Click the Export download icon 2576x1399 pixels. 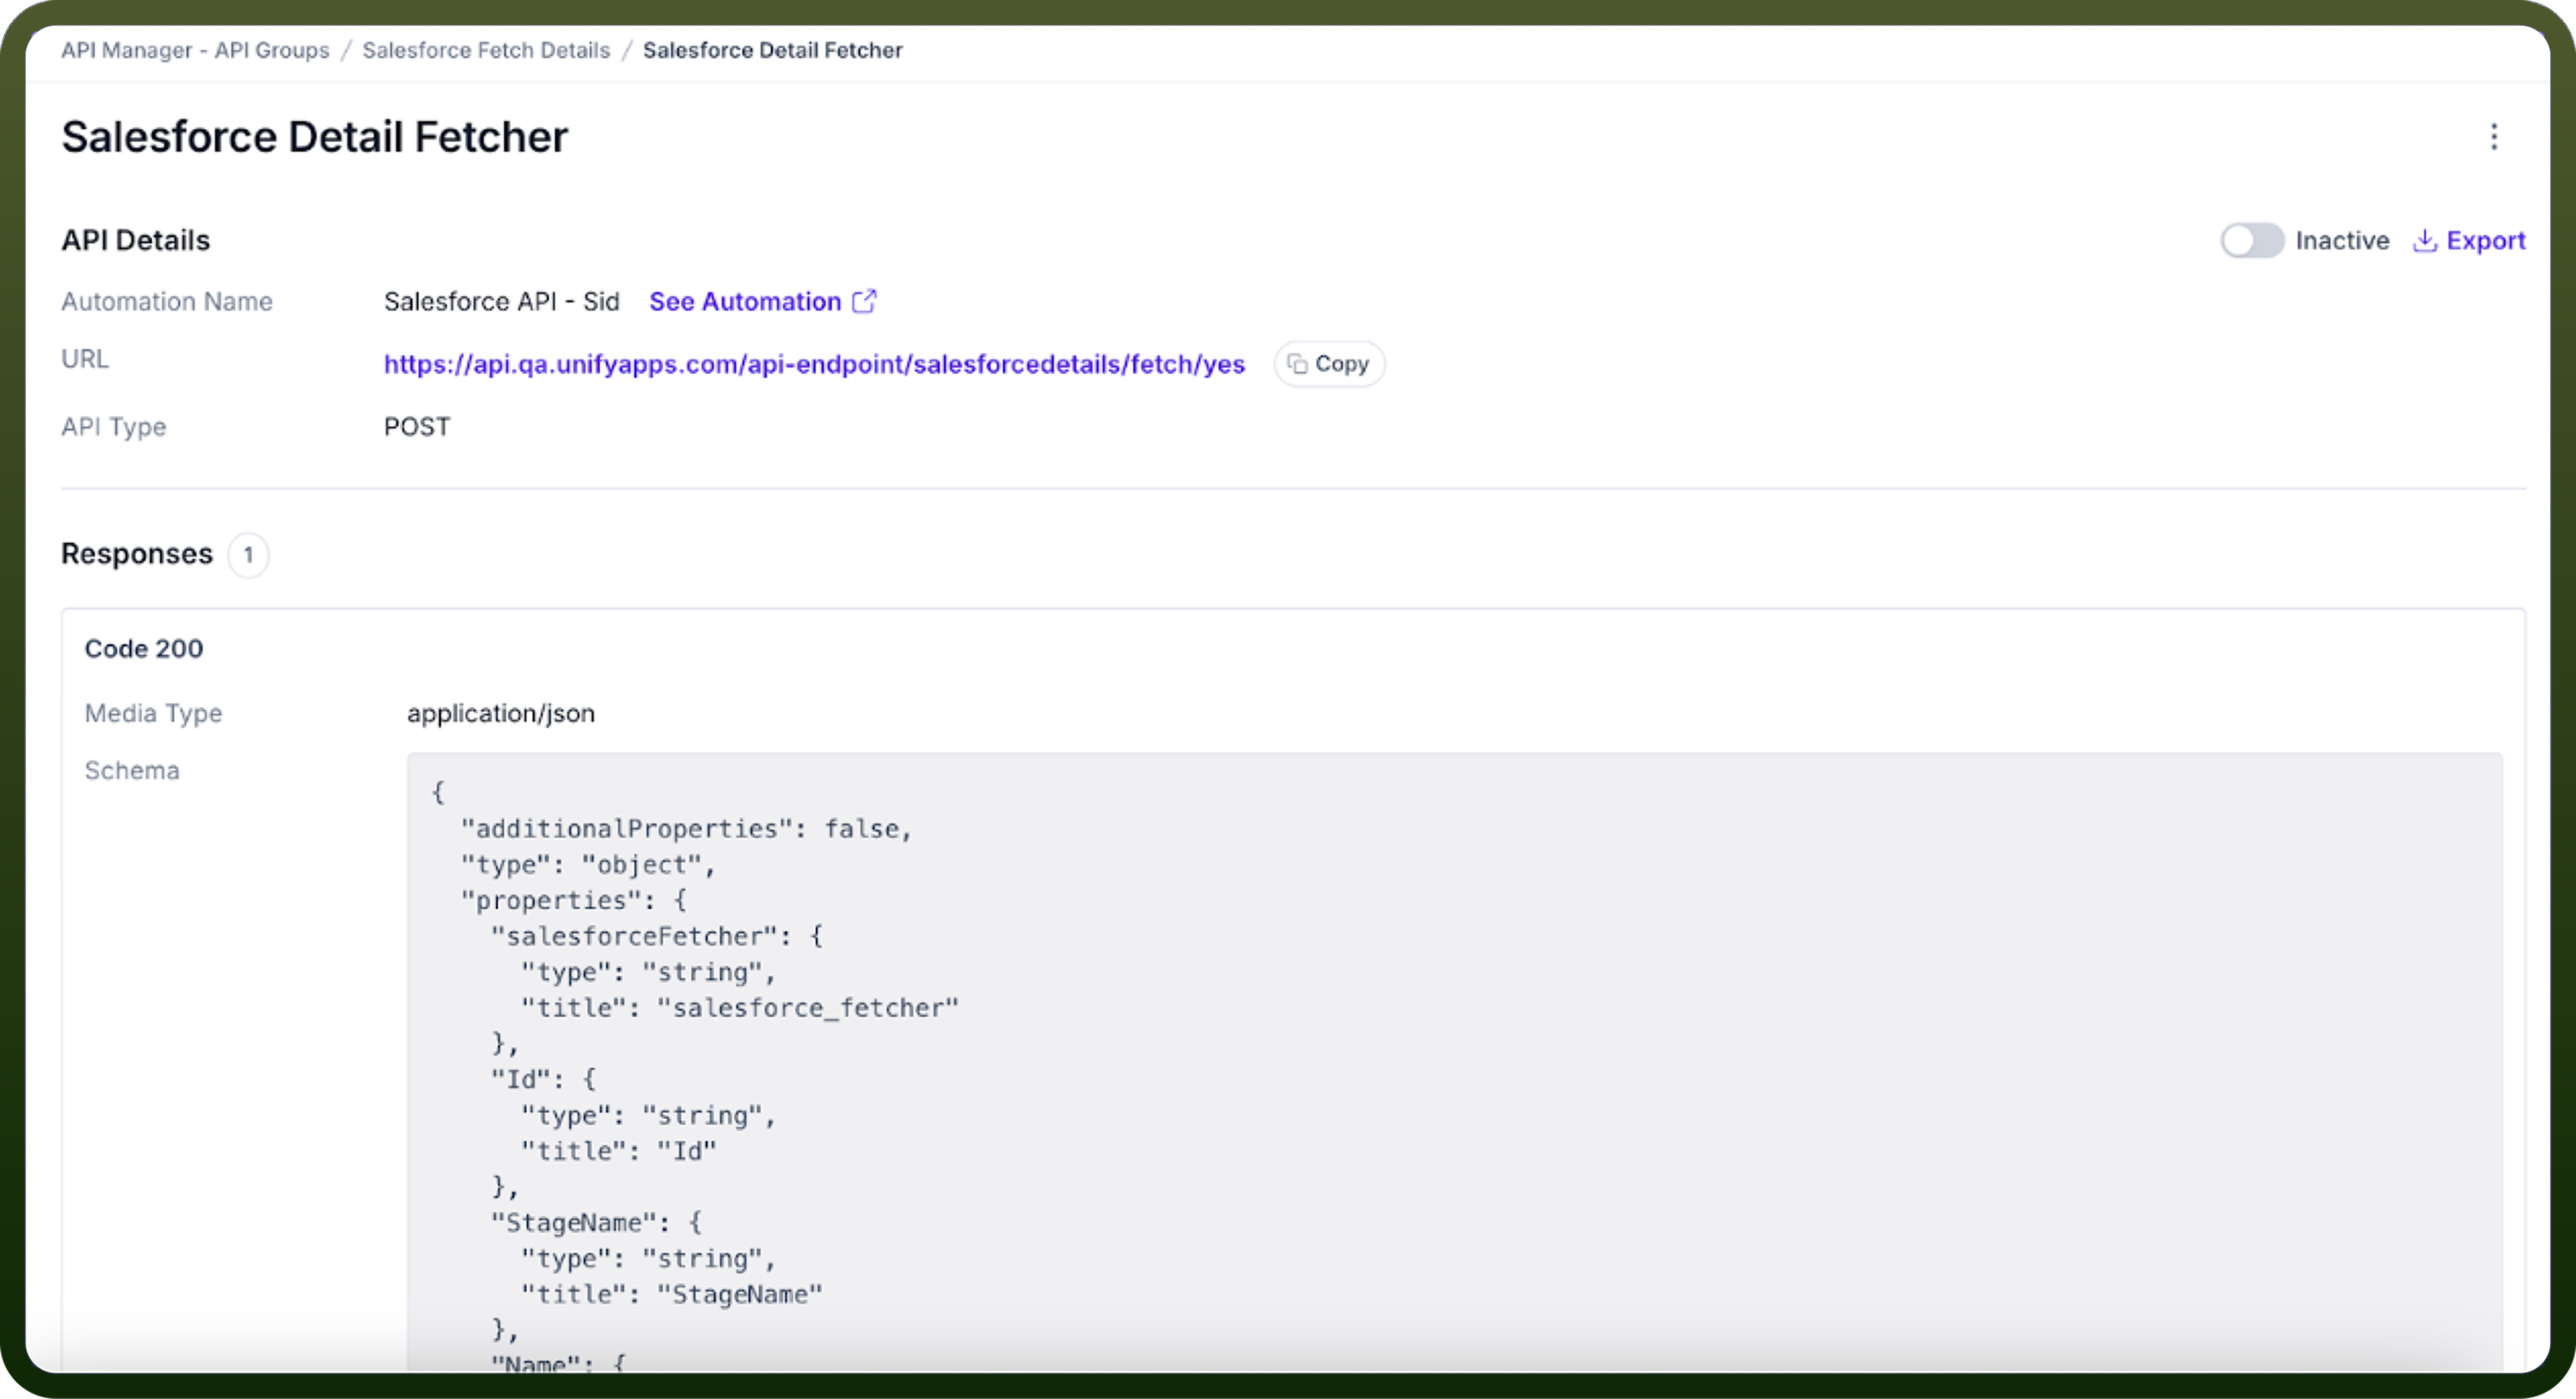pyautogui.click(x=2424, y=241)
